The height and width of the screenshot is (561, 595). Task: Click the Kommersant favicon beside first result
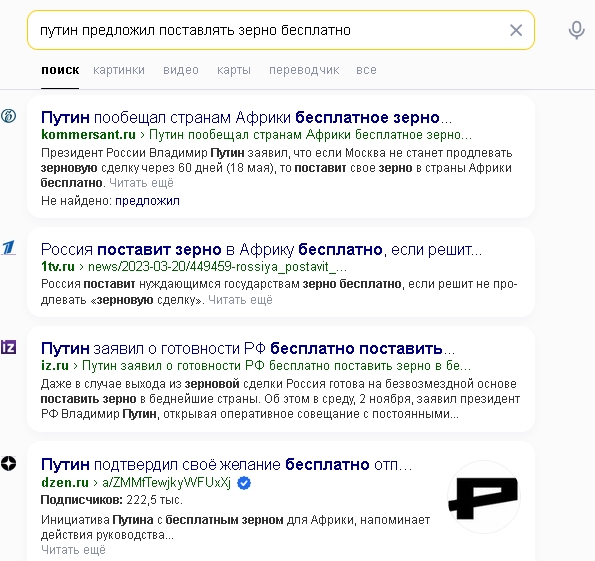(x=8, y=116)
